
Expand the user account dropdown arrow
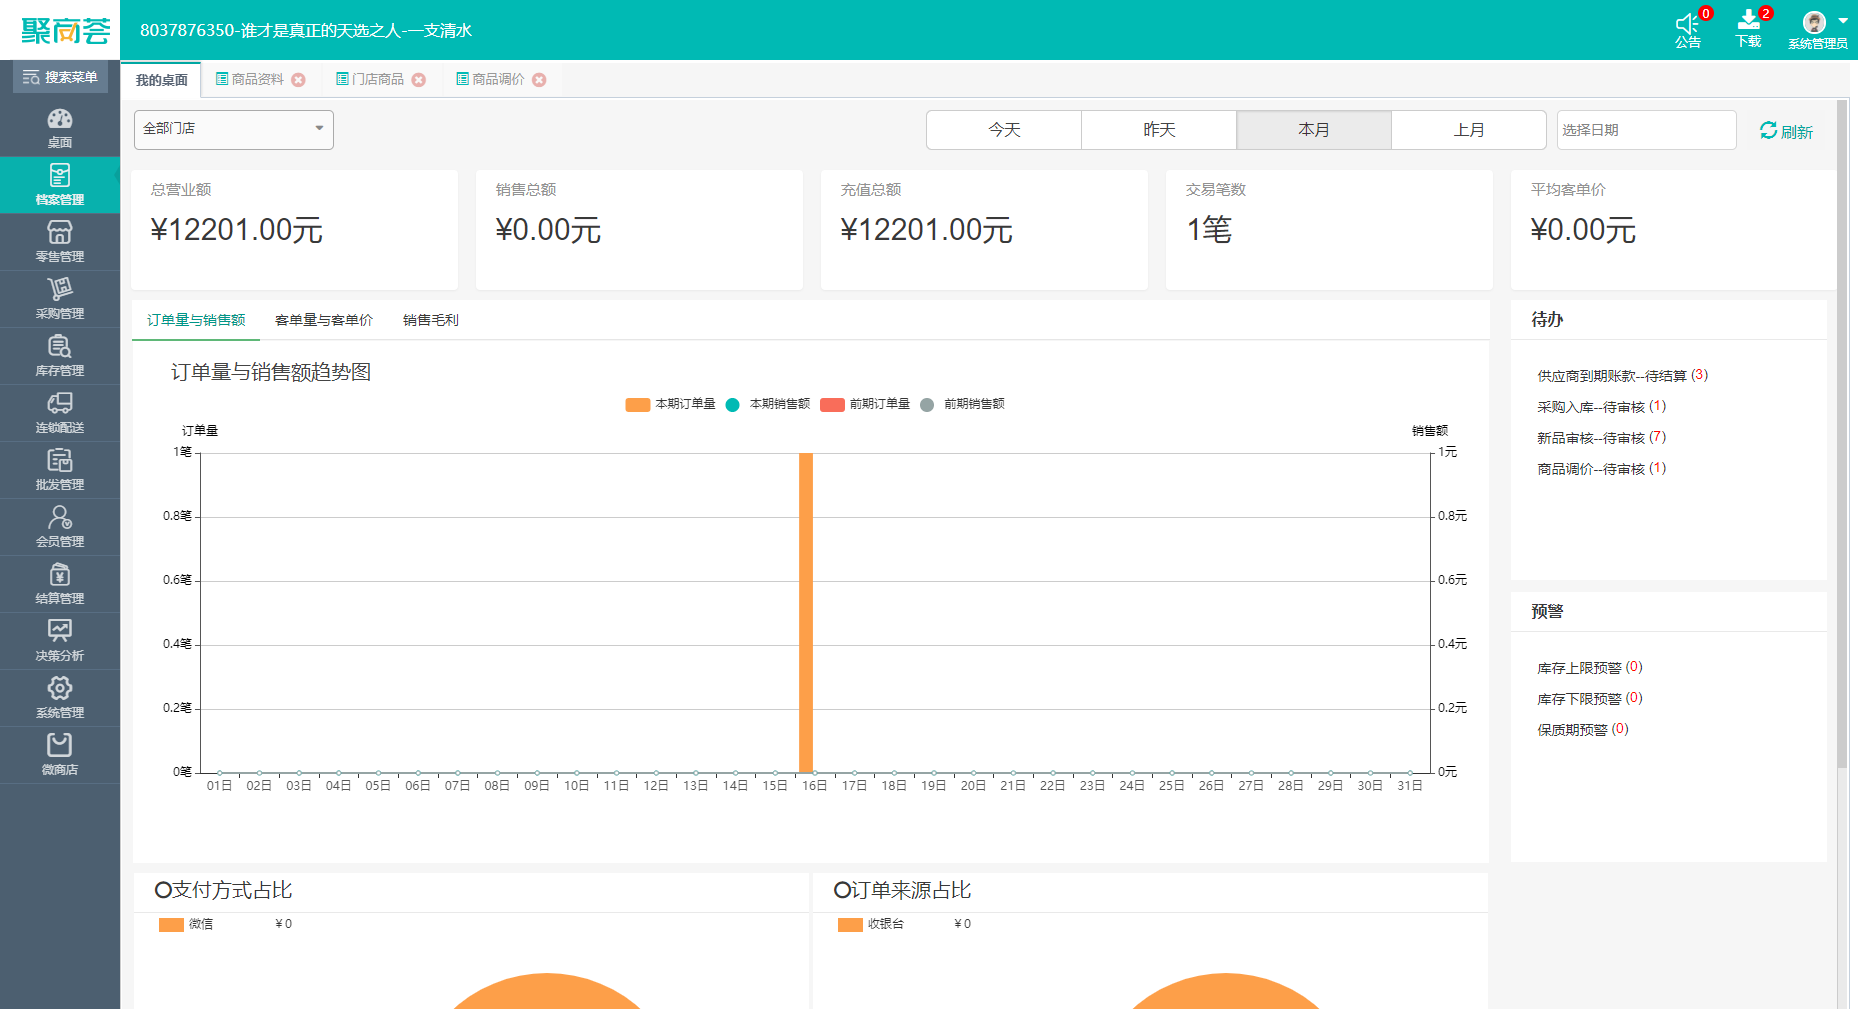pyautogui.click(x=1843, y=20)
